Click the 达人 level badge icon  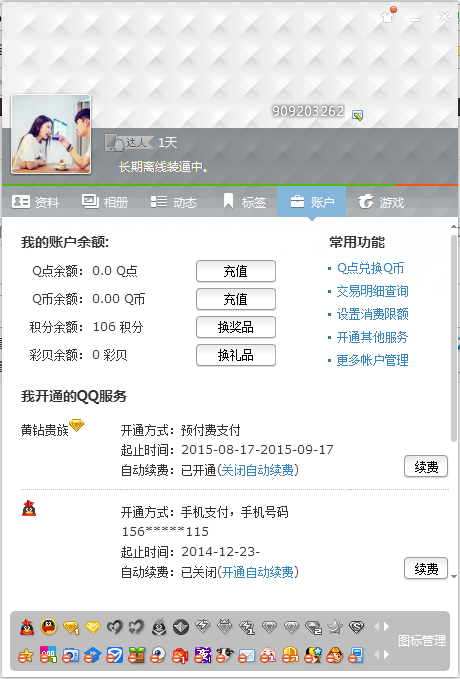click(x=130, y=142)
